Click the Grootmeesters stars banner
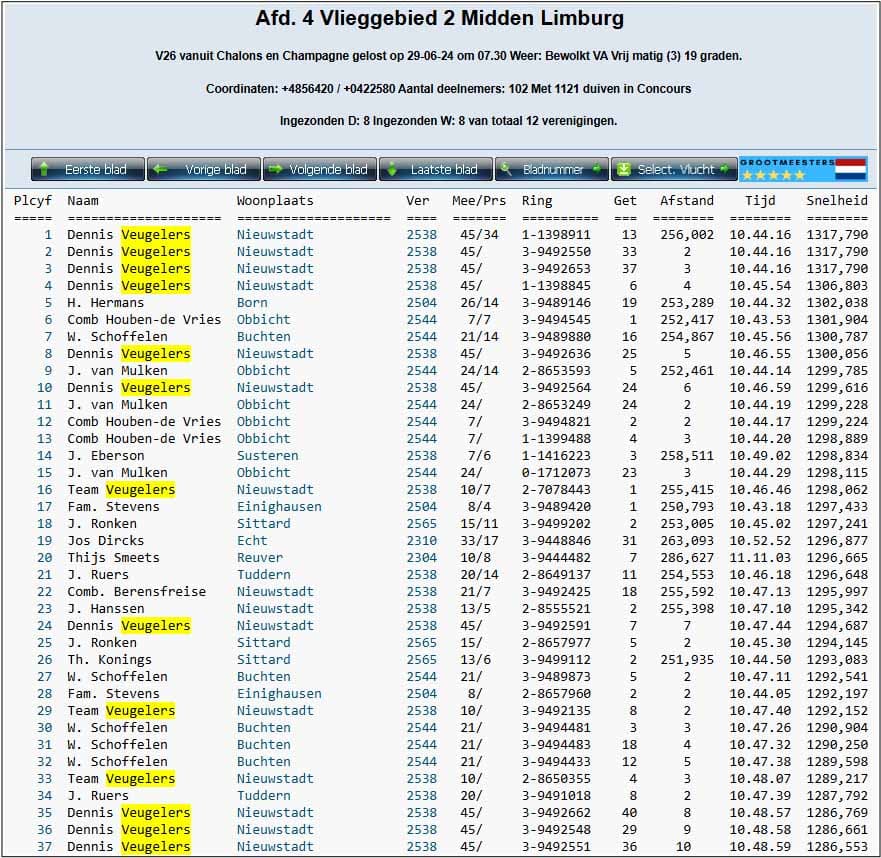This screenshot has width=881, height=858. pos(786,169)
